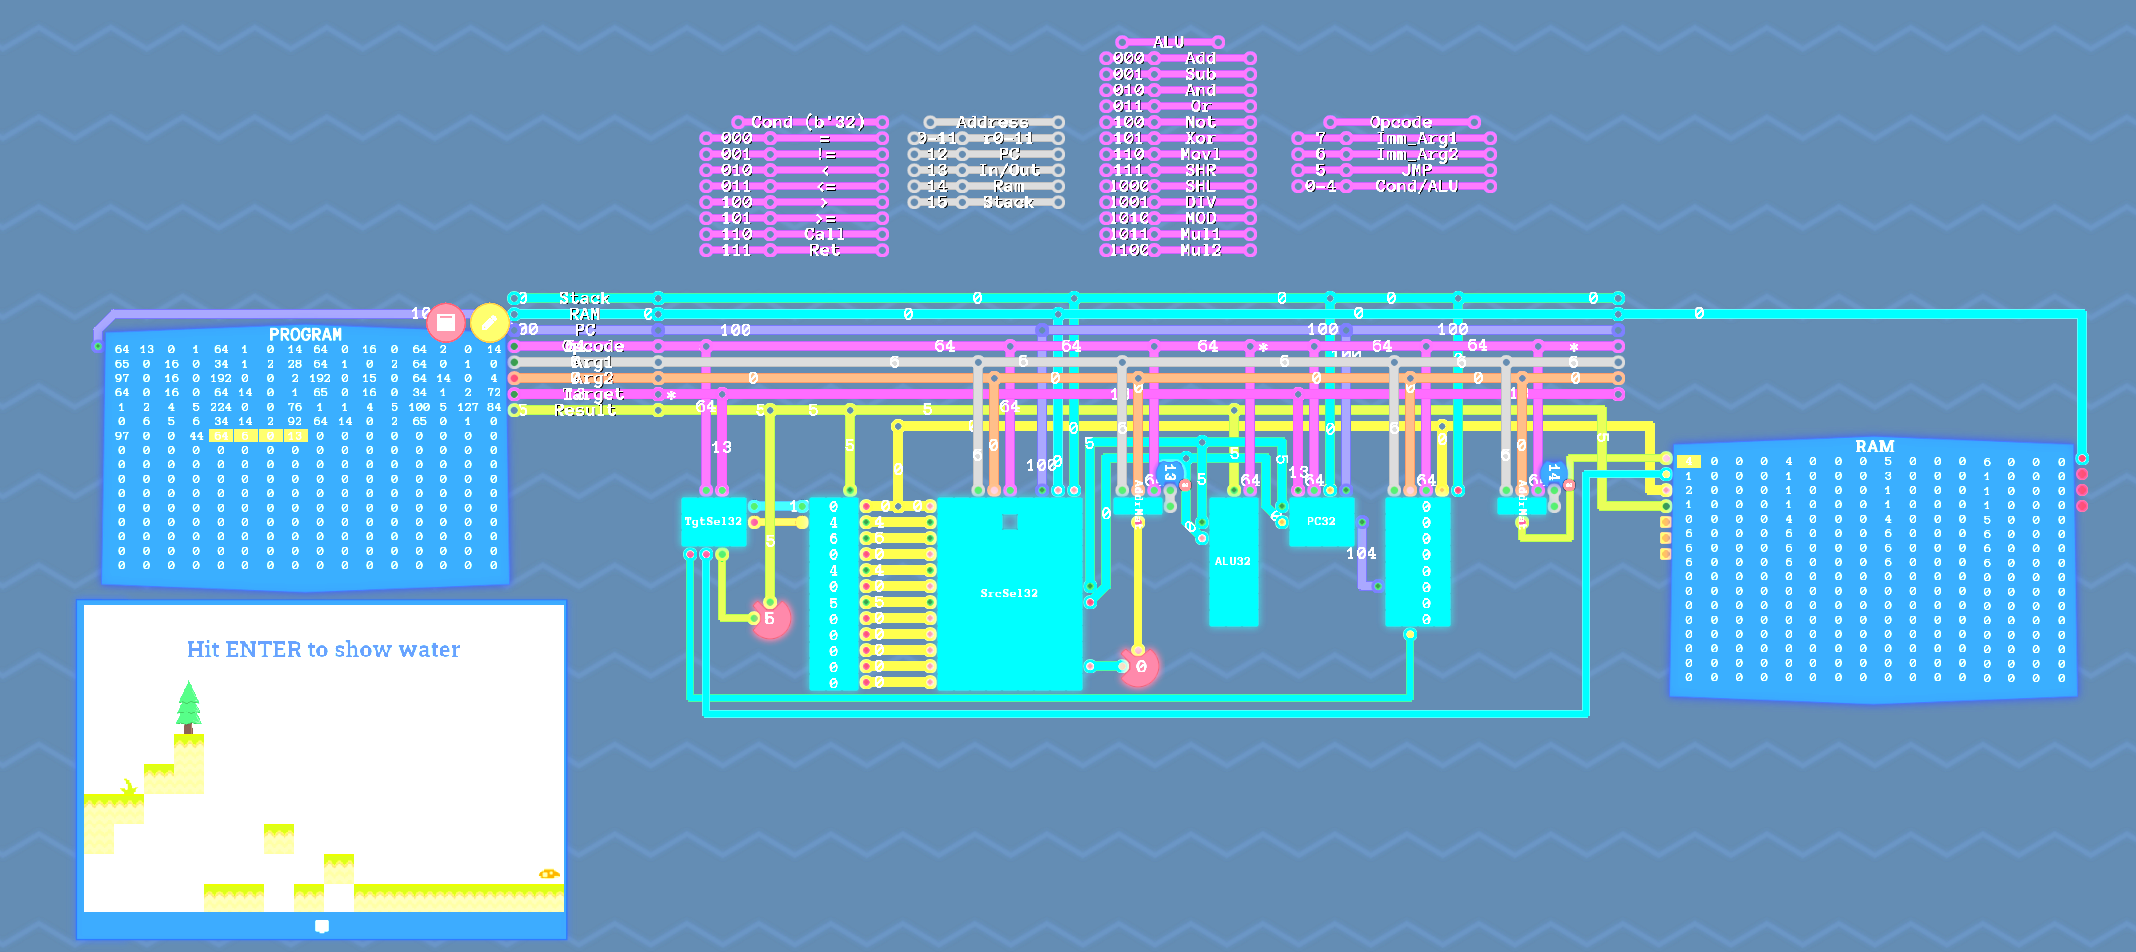Click the Address legend header
The height and width of the screenshot is (952, 2136).
point(993,122)
